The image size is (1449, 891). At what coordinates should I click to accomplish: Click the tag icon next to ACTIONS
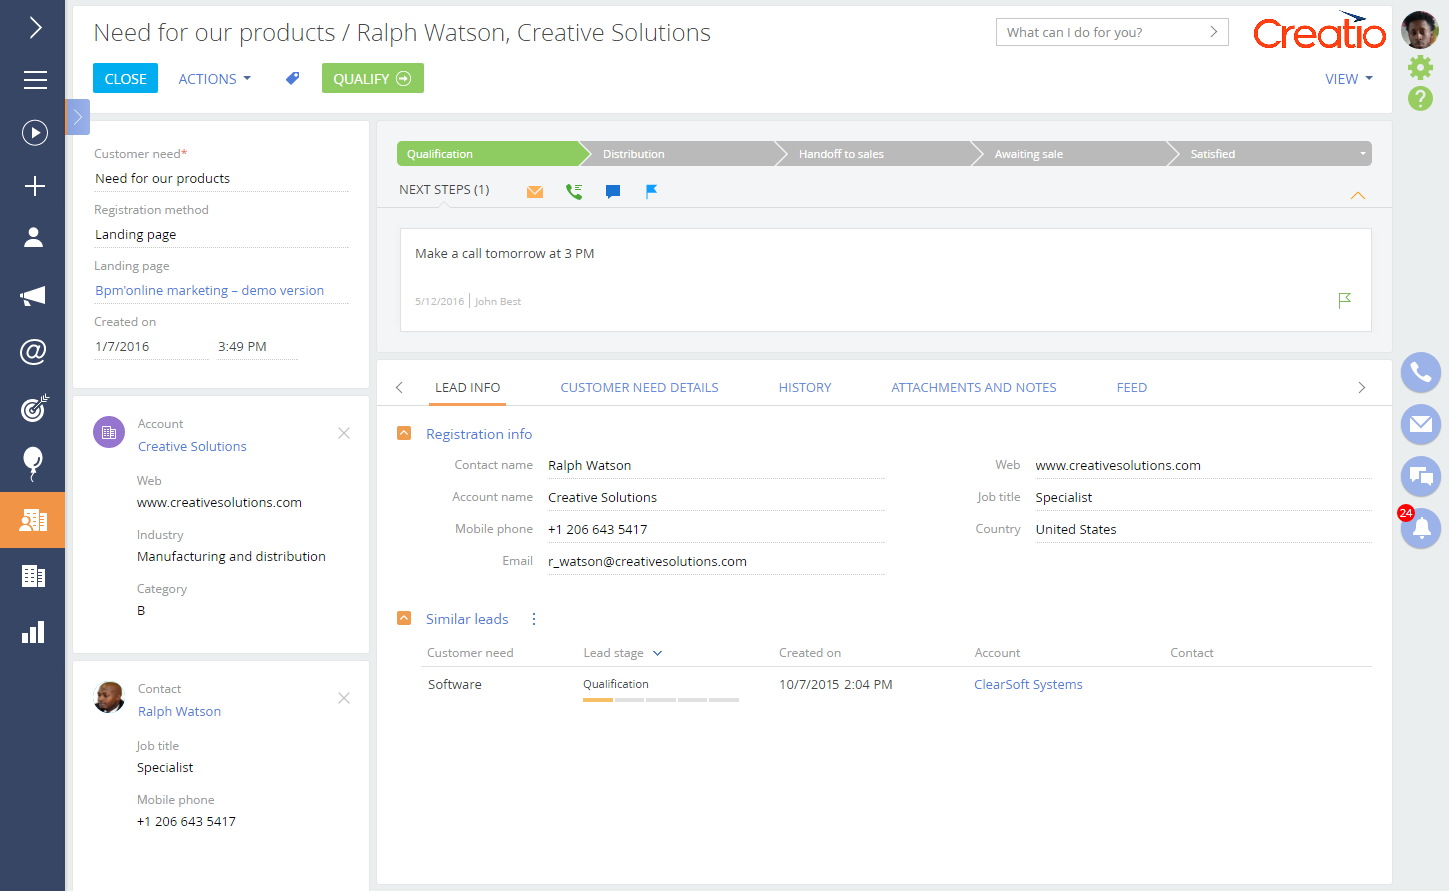click(292, 78)
